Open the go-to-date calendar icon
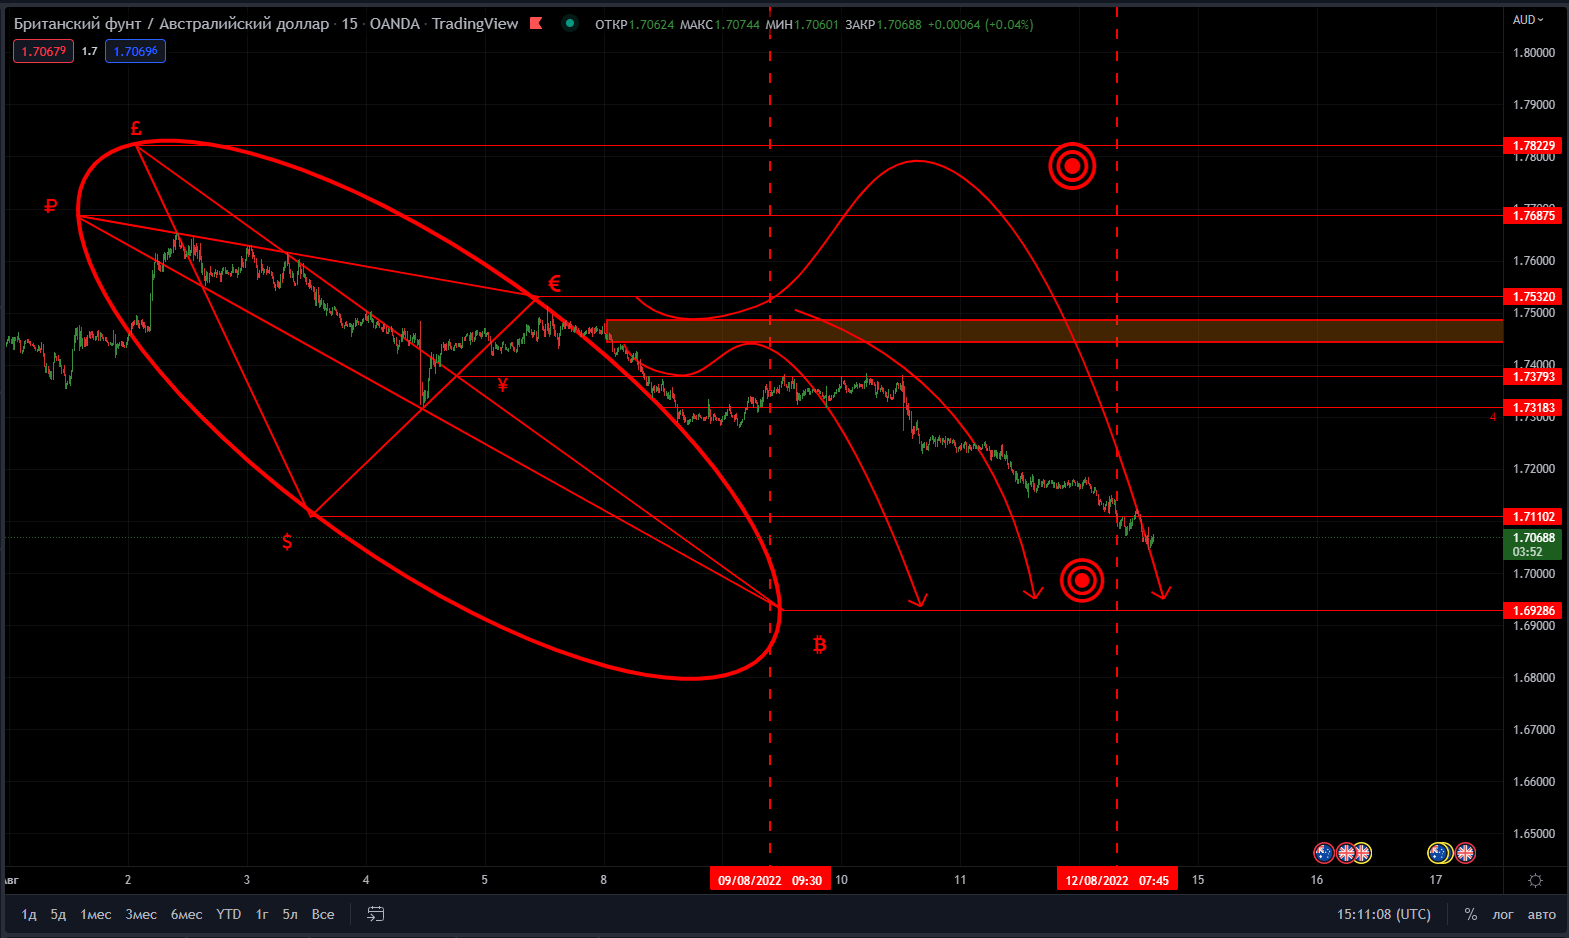 click(x=376, y=914)
